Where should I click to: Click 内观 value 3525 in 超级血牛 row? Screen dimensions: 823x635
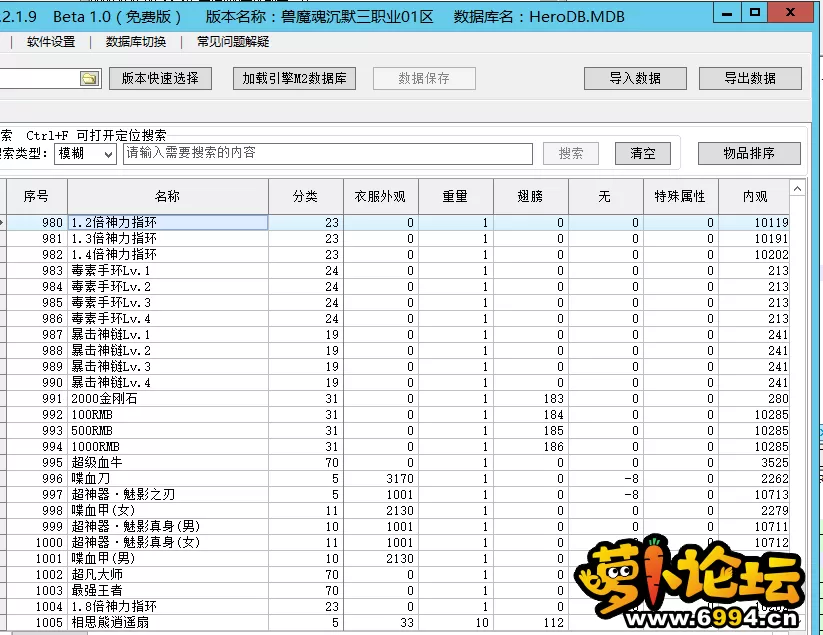[x=754, y=462]
